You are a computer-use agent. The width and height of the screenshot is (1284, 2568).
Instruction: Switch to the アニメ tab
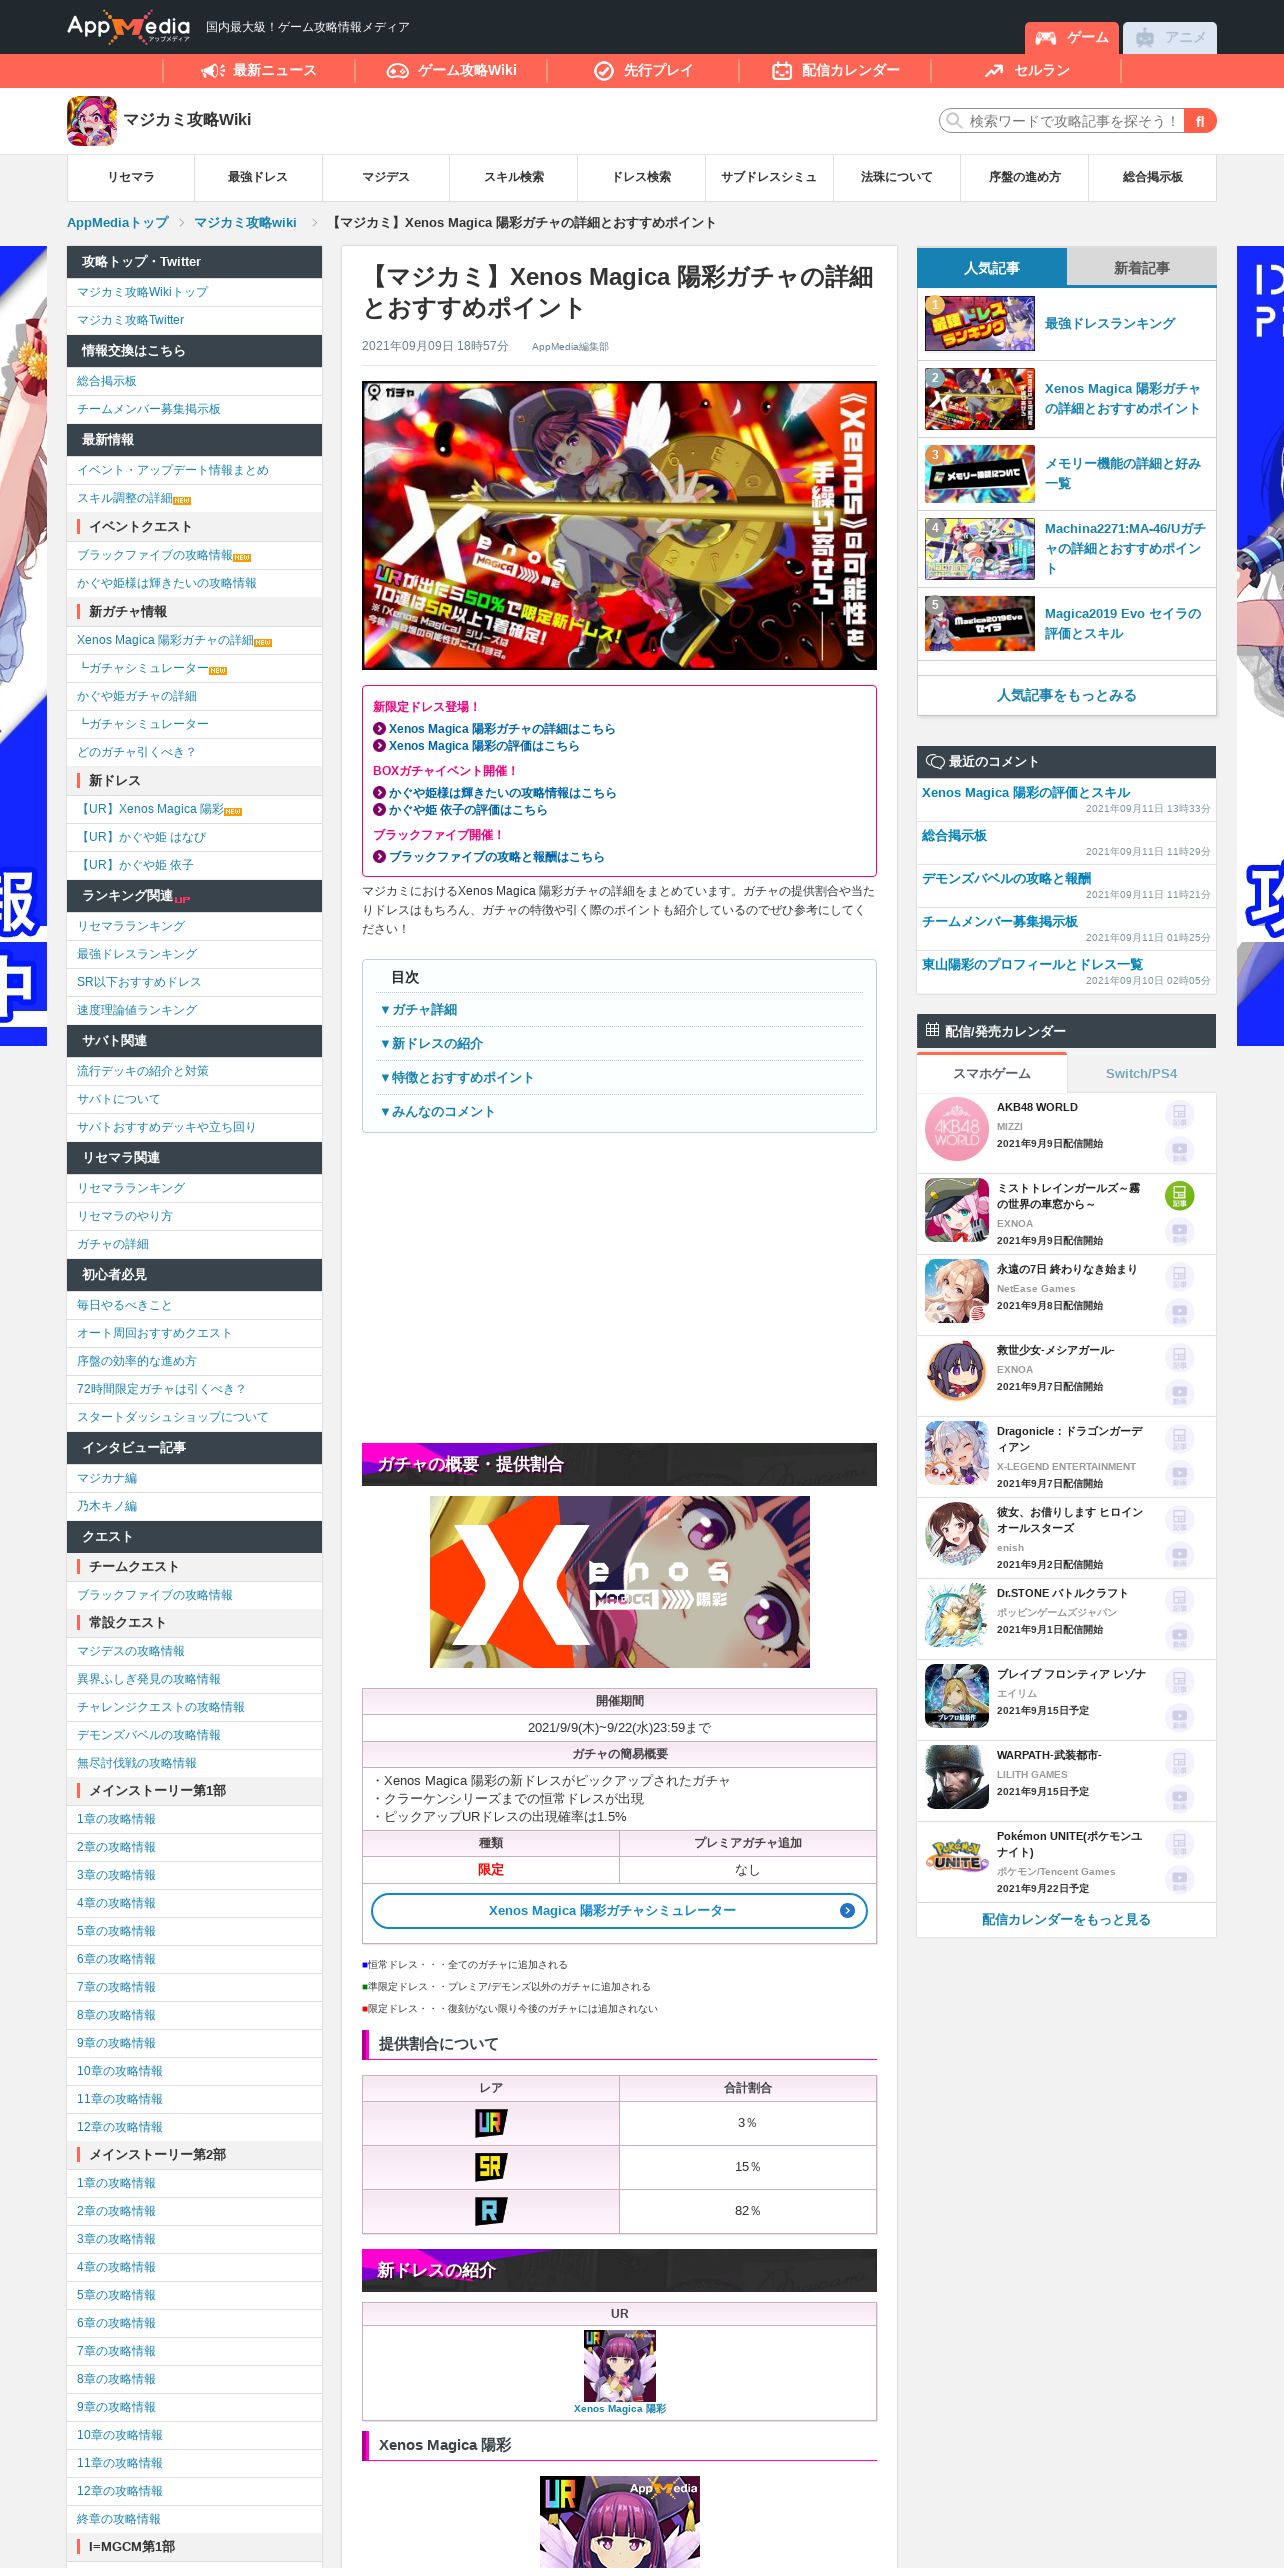tap(1170, 38)
